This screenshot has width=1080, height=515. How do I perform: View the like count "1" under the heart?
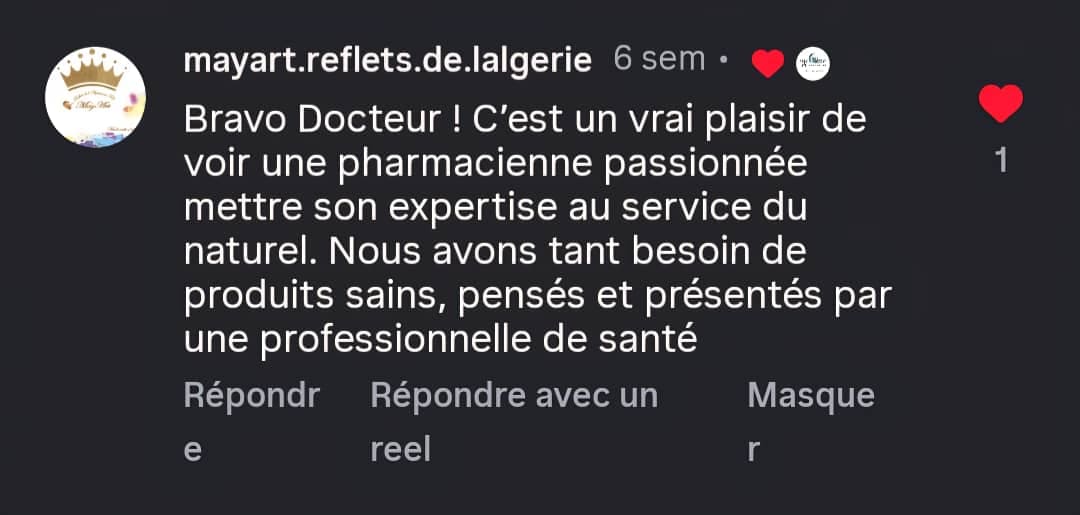(1001, 162)
